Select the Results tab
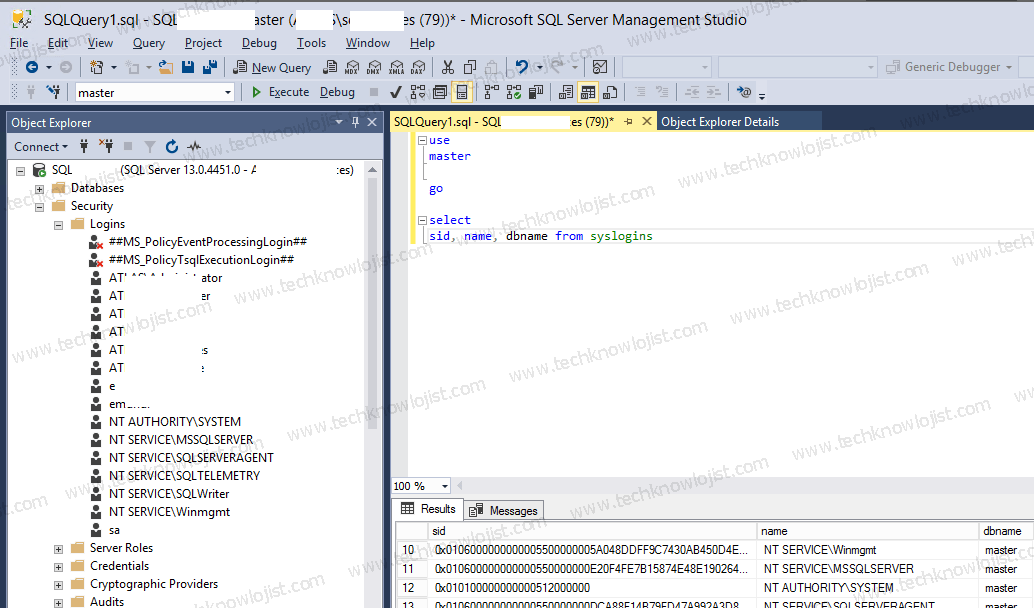The height and width of the screenshot is (608, 1034). coord(428,509)
